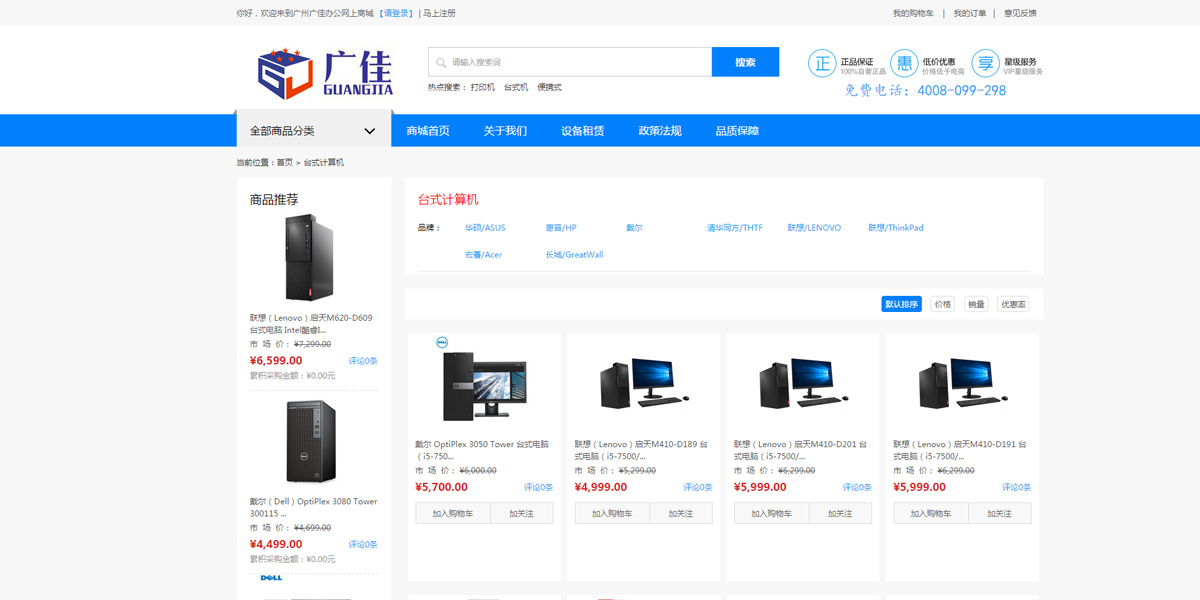Open sidebar Lenovo M620-D609 tower image
1200x600 pixels.
[308, 258]
